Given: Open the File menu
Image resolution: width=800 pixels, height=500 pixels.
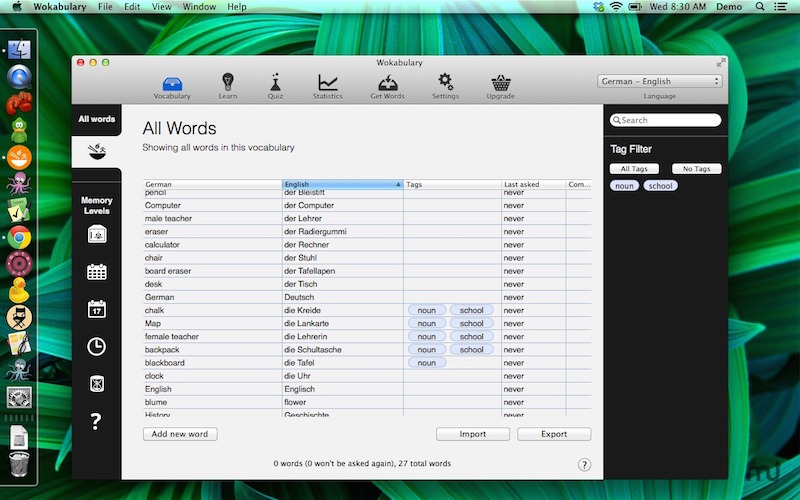Looking at the screenshot, I should click(105, 7).
